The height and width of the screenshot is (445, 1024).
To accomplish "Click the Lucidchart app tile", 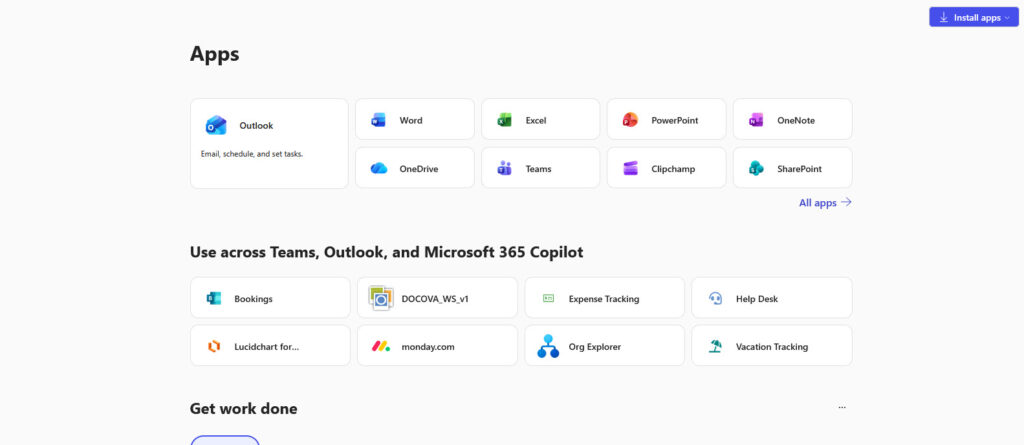I will pyautogui.click(x=270, y=346).
